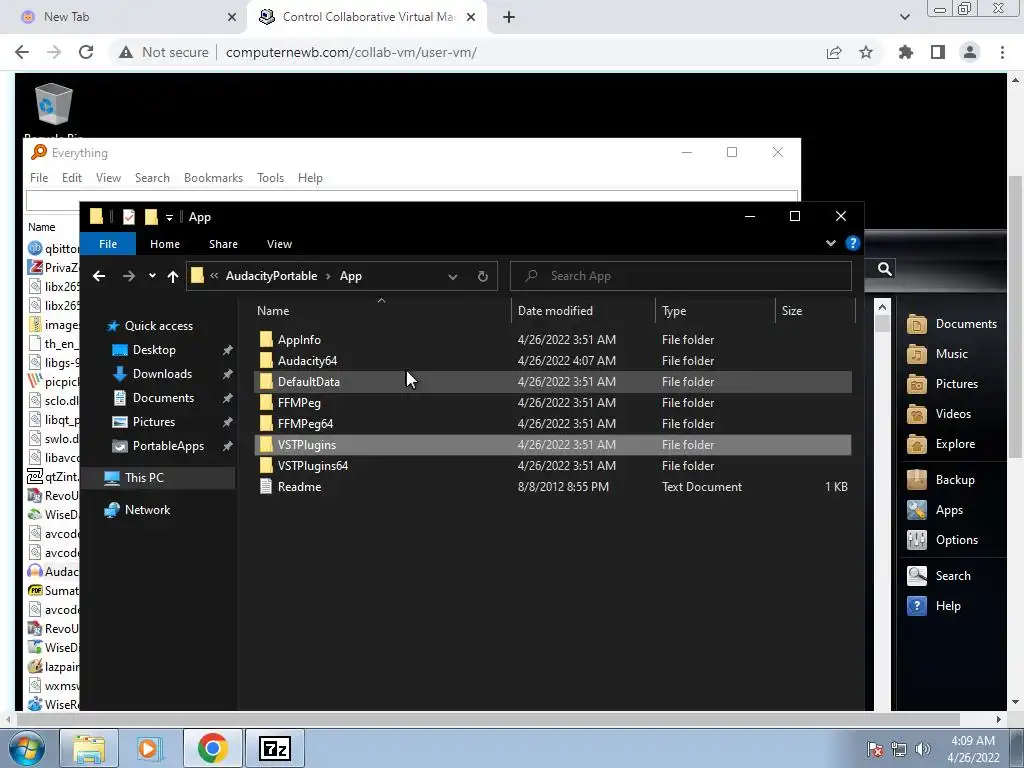This screenshot has width=1024, height=768.
Task: Click the 7-Zip taskbar icon
Action: [x=274, y=748]
